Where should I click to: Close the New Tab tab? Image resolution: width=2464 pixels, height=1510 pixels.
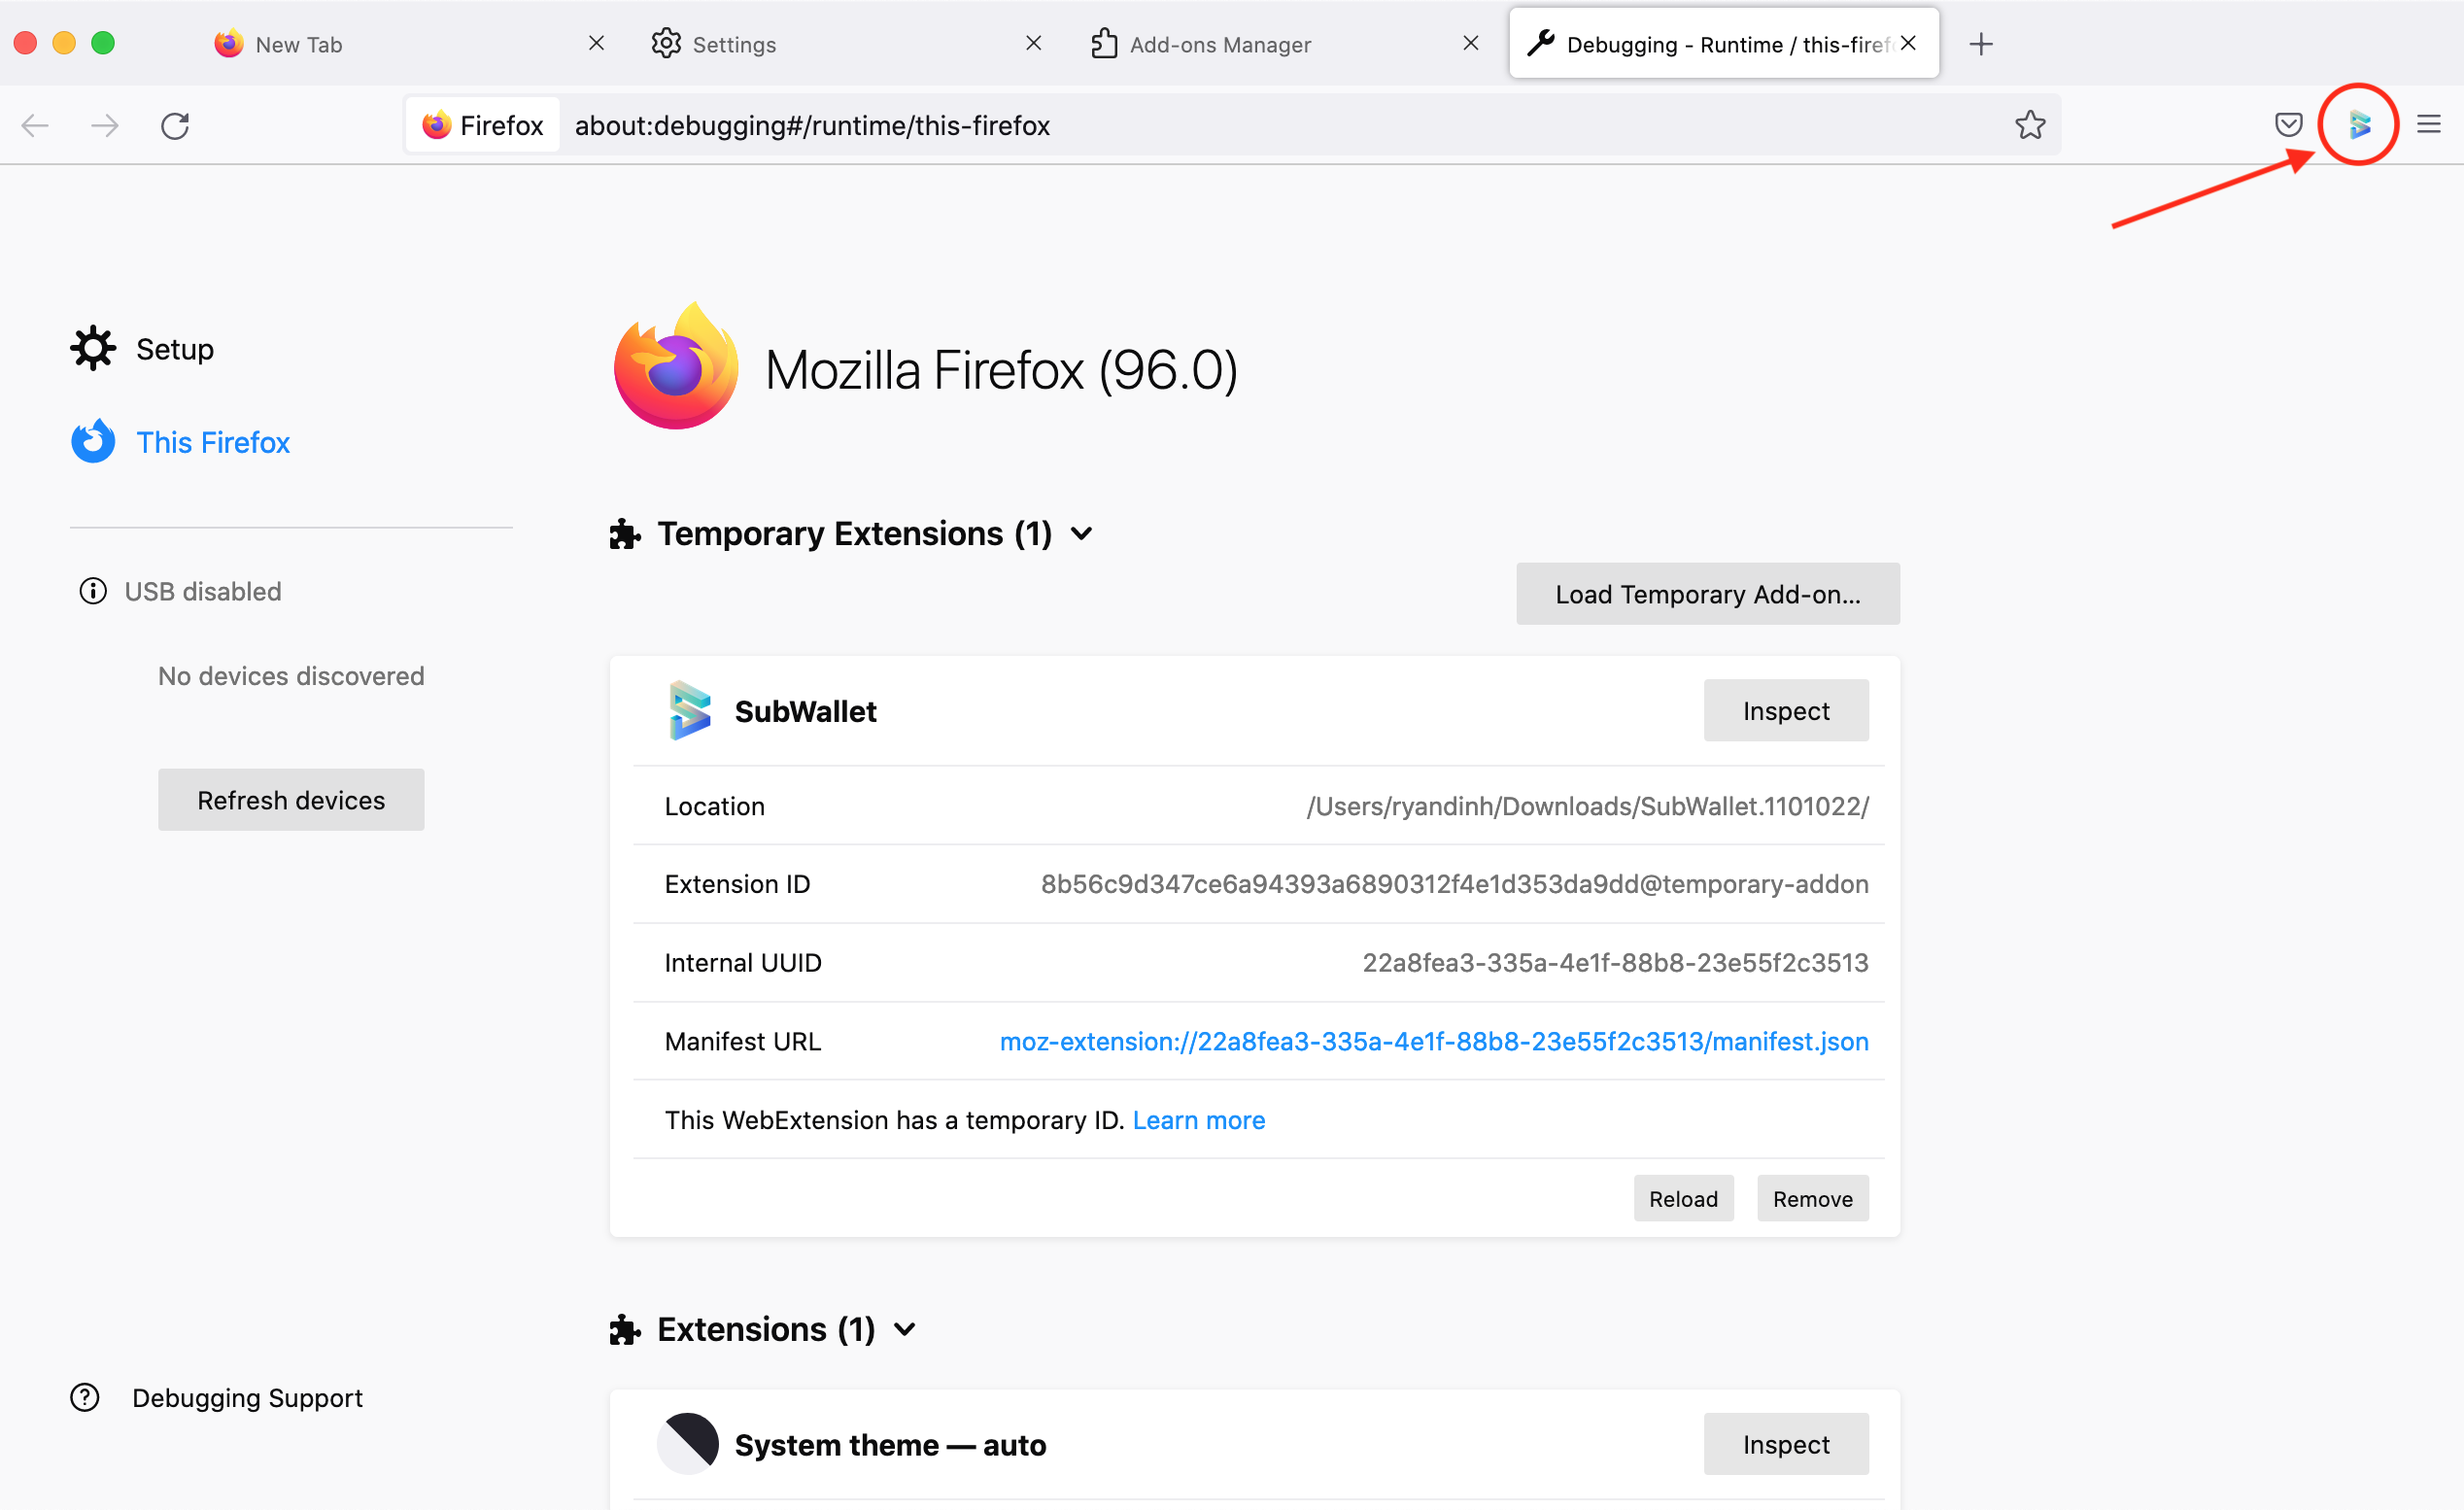(597, 43)
